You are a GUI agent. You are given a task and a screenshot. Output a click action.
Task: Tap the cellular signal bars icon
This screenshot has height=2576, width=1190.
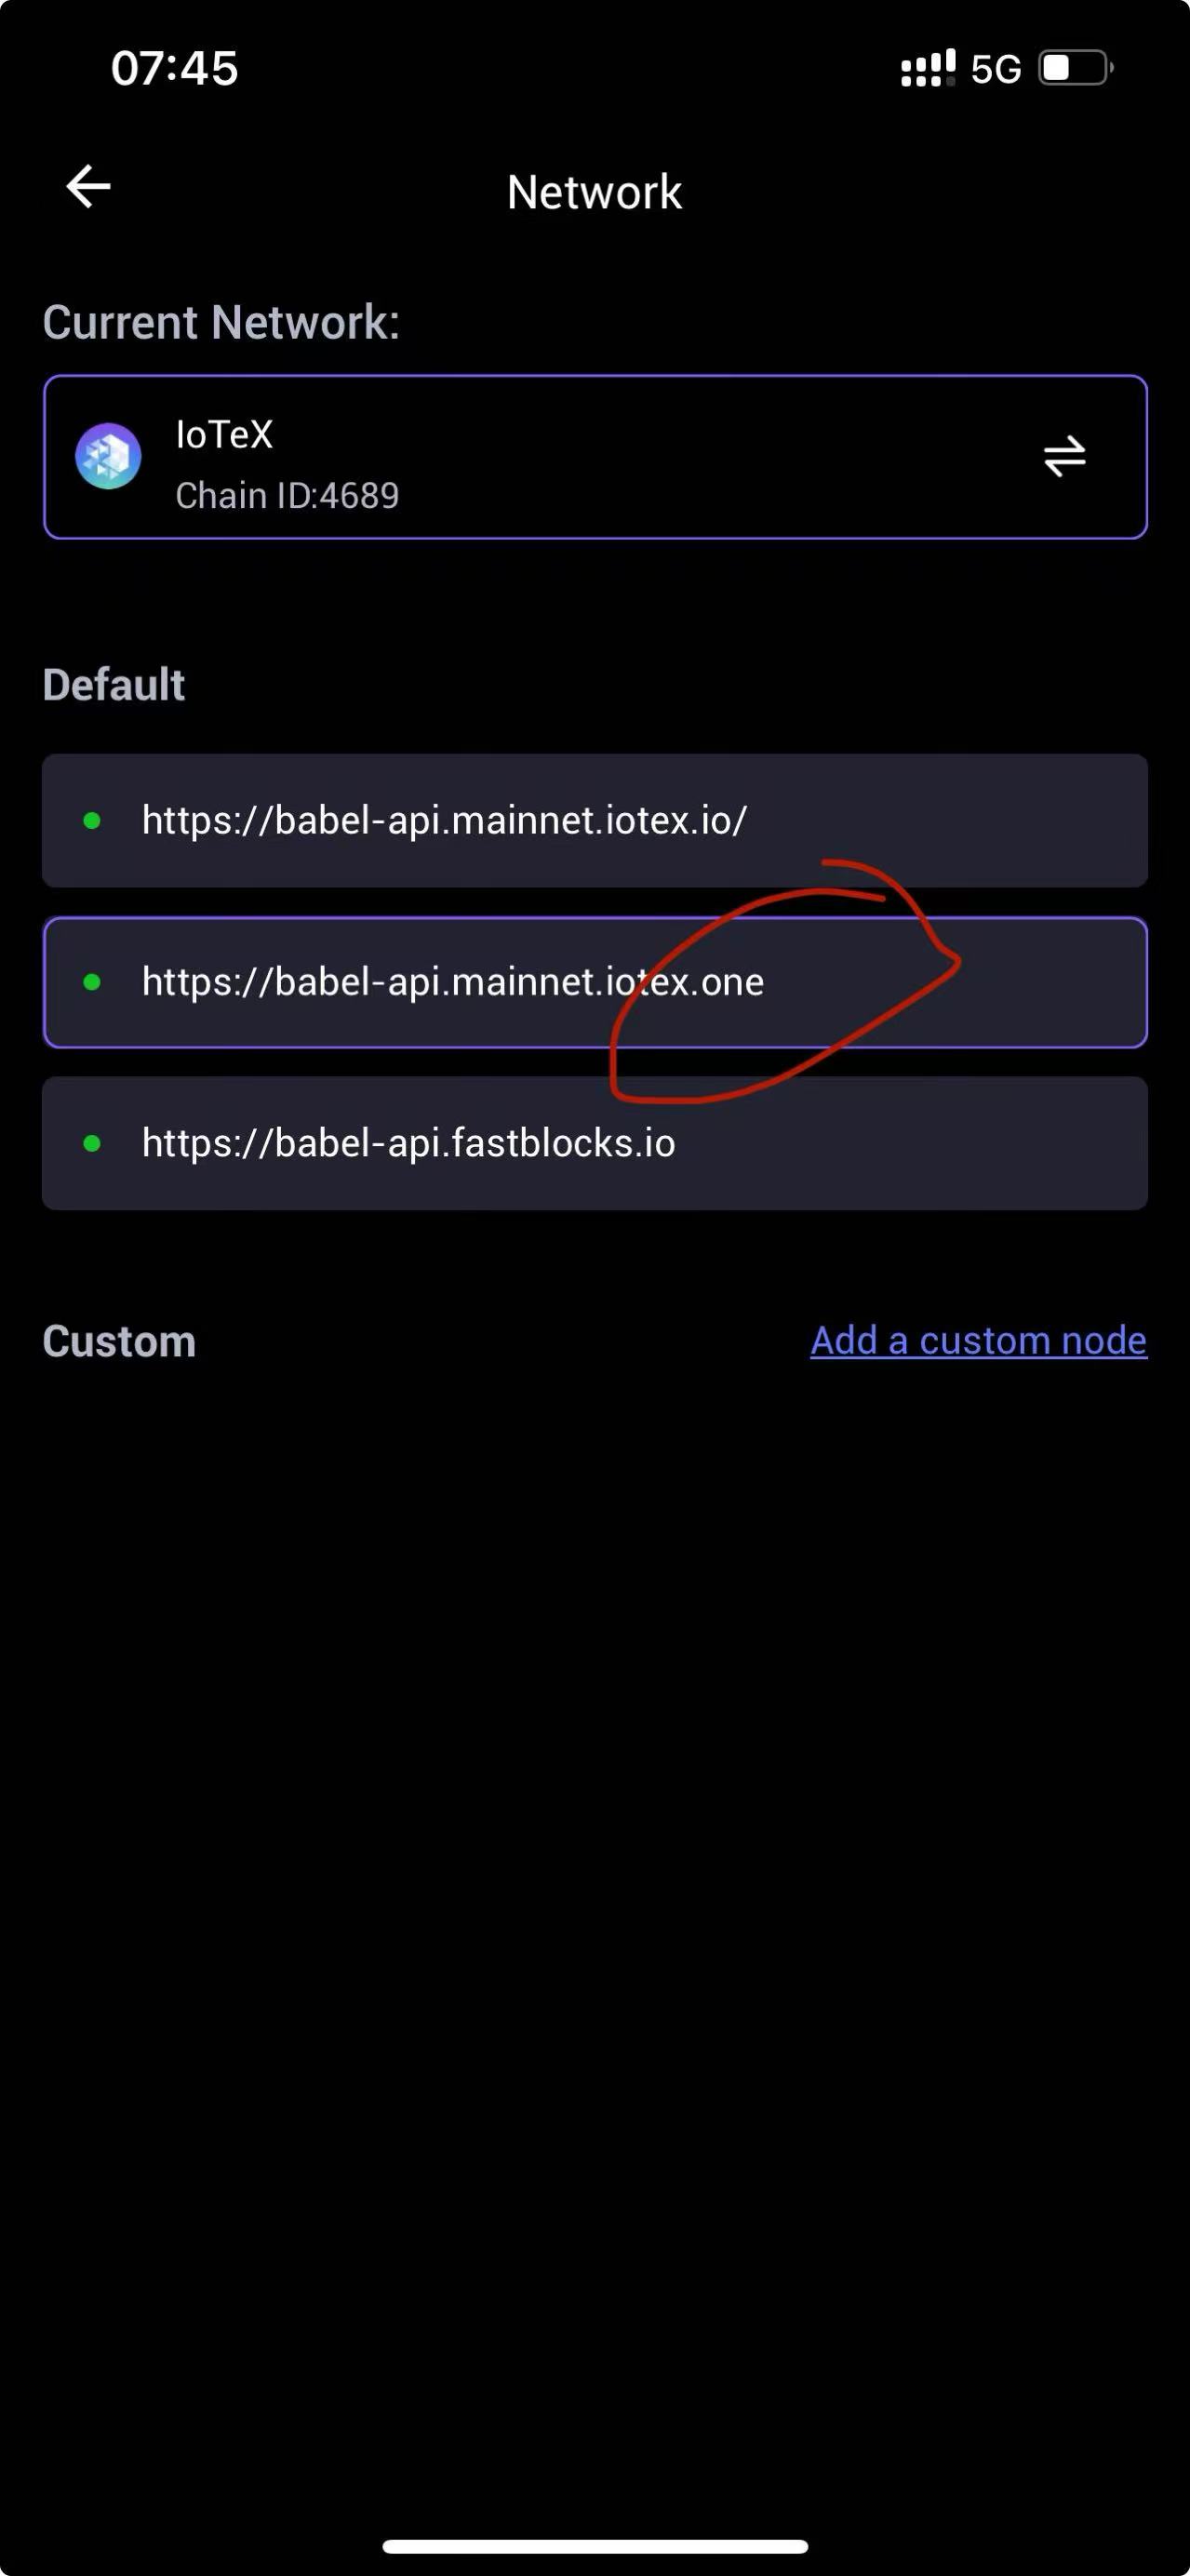click(x=928, y=68)
